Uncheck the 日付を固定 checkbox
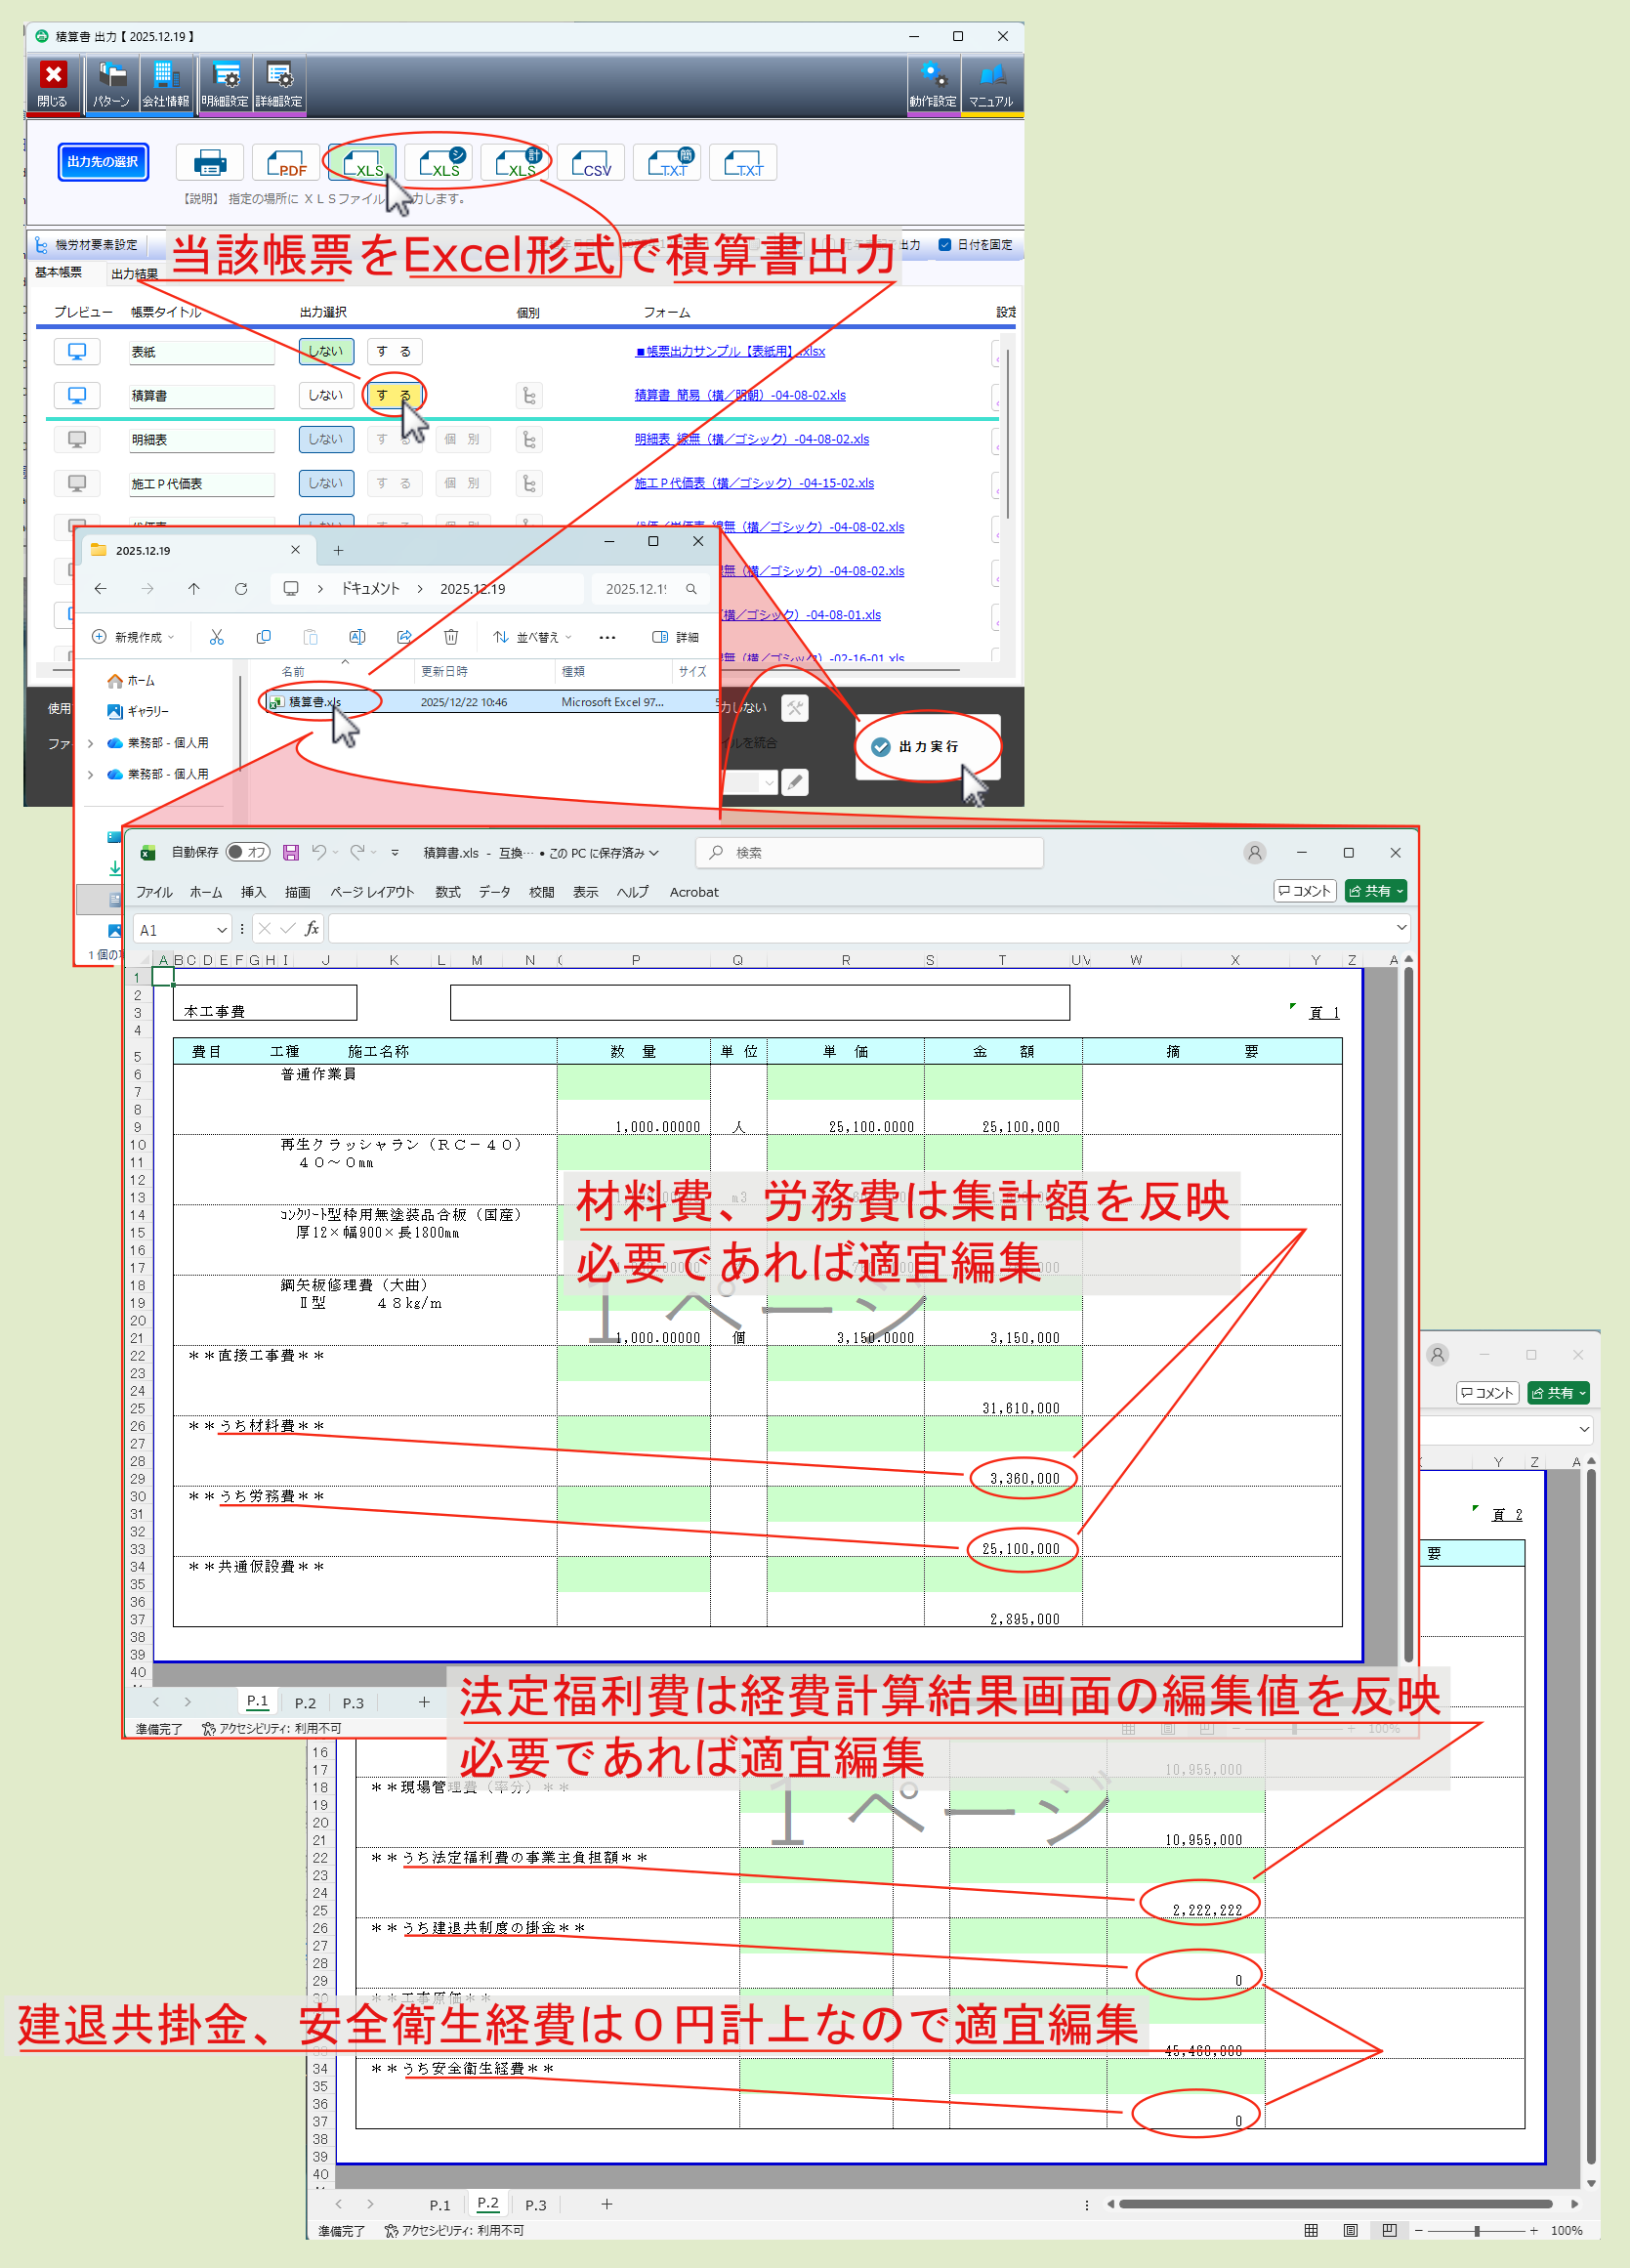The image size is (1630, 2268). coord(944,245)
